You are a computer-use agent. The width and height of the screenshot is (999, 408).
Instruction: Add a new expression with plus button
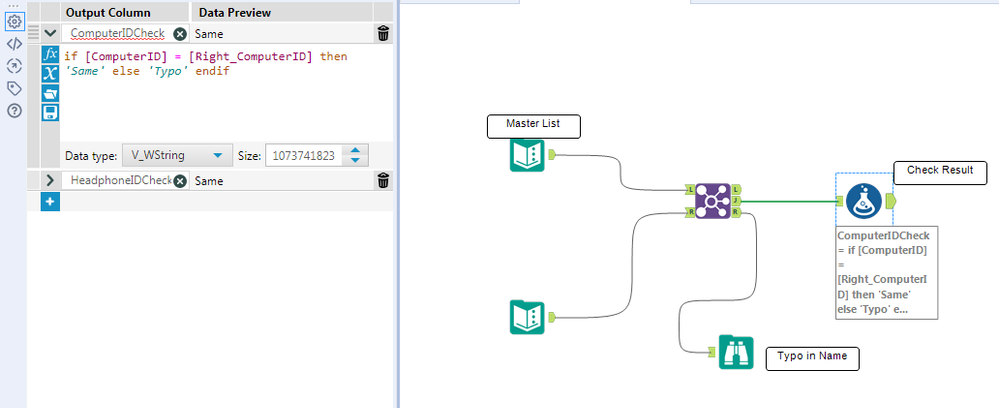click(50, 203)
